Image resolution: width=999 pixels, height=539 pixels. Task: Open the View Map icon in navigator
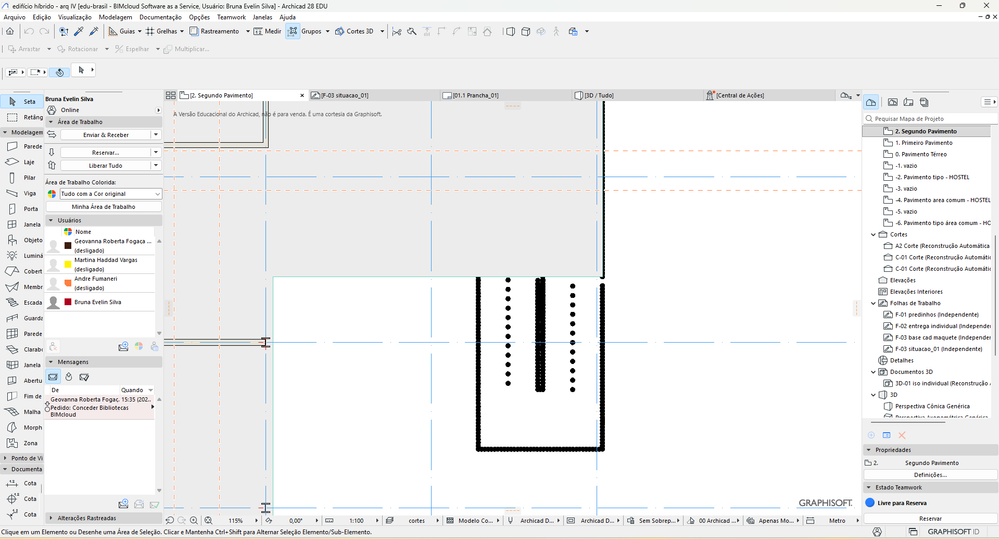point(893,102)
